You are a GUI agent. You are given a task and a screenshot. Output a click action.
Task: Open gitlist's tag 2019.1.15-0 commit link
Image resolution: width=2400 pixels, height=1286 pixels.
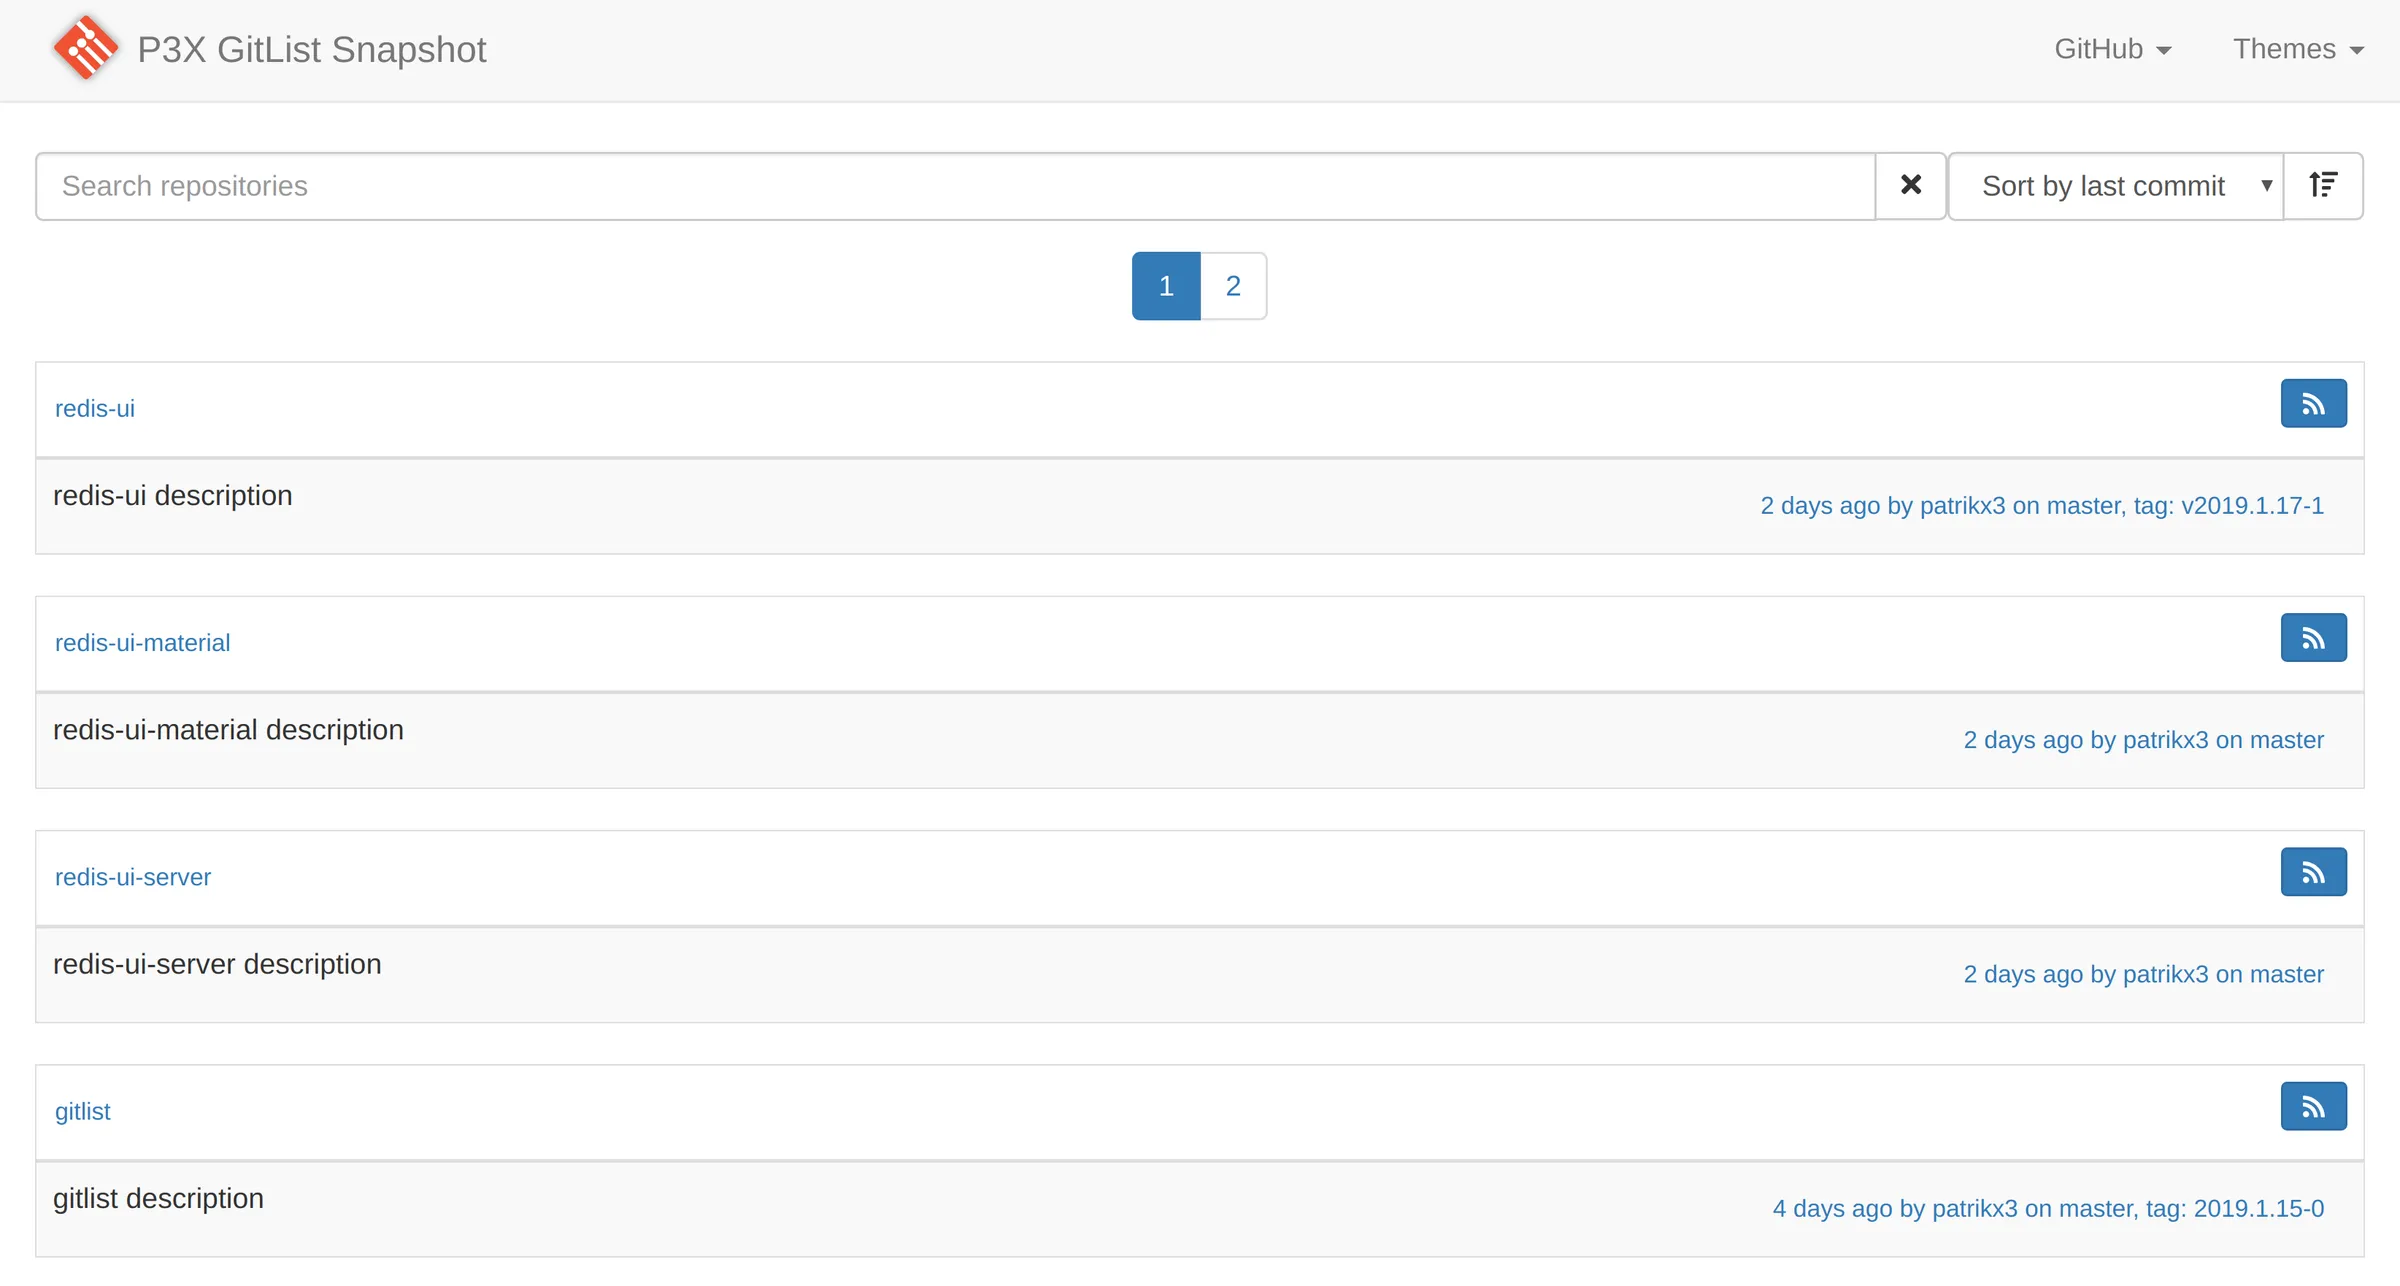2050,1208
